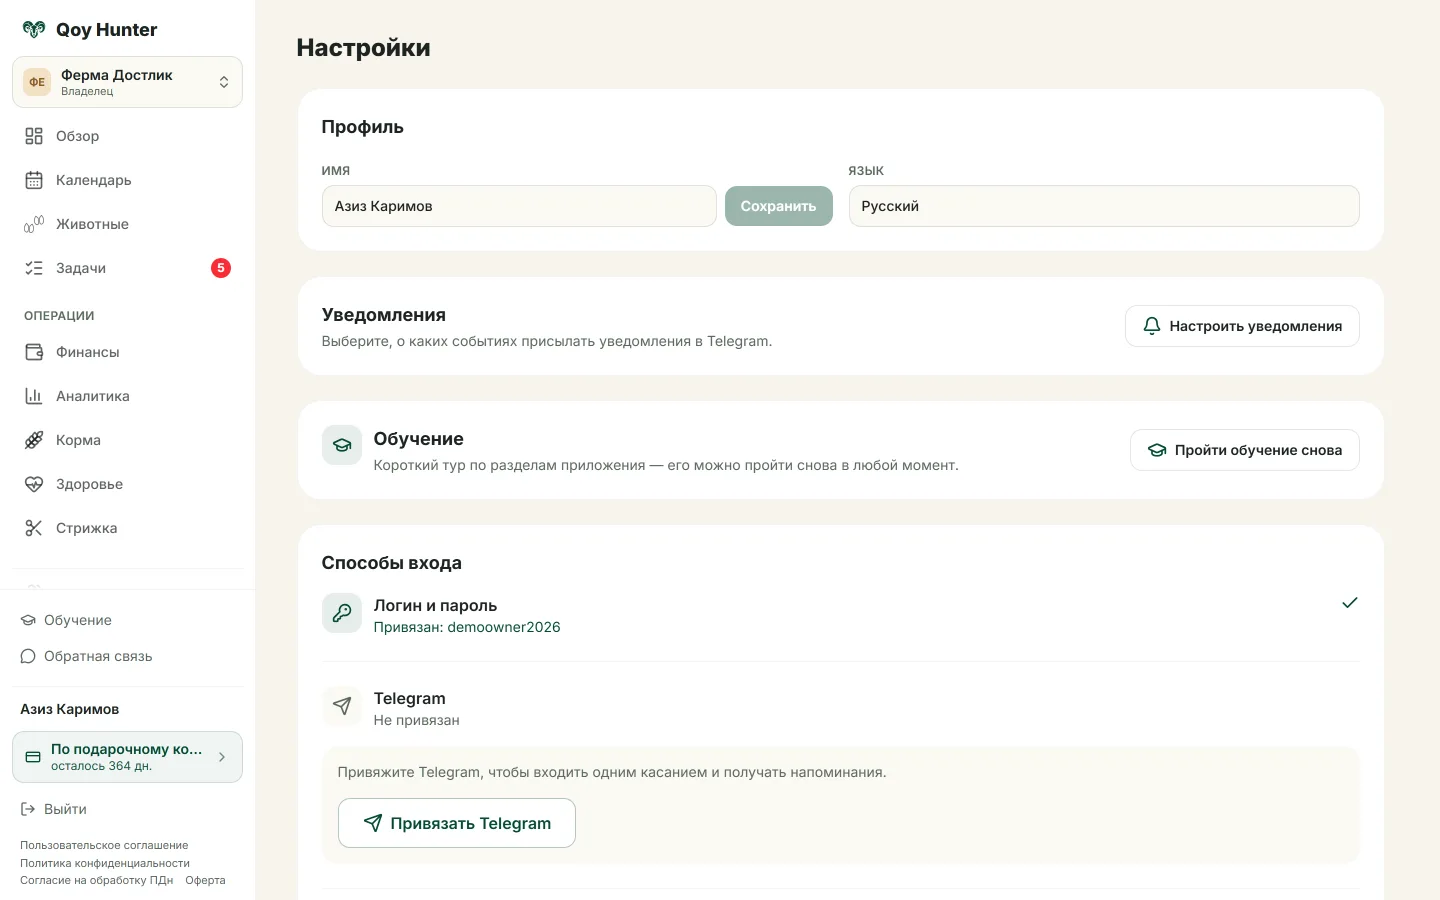Open the Обзор dashboard icon
This screenshot has width=1440, height=900.
point(34,136)
